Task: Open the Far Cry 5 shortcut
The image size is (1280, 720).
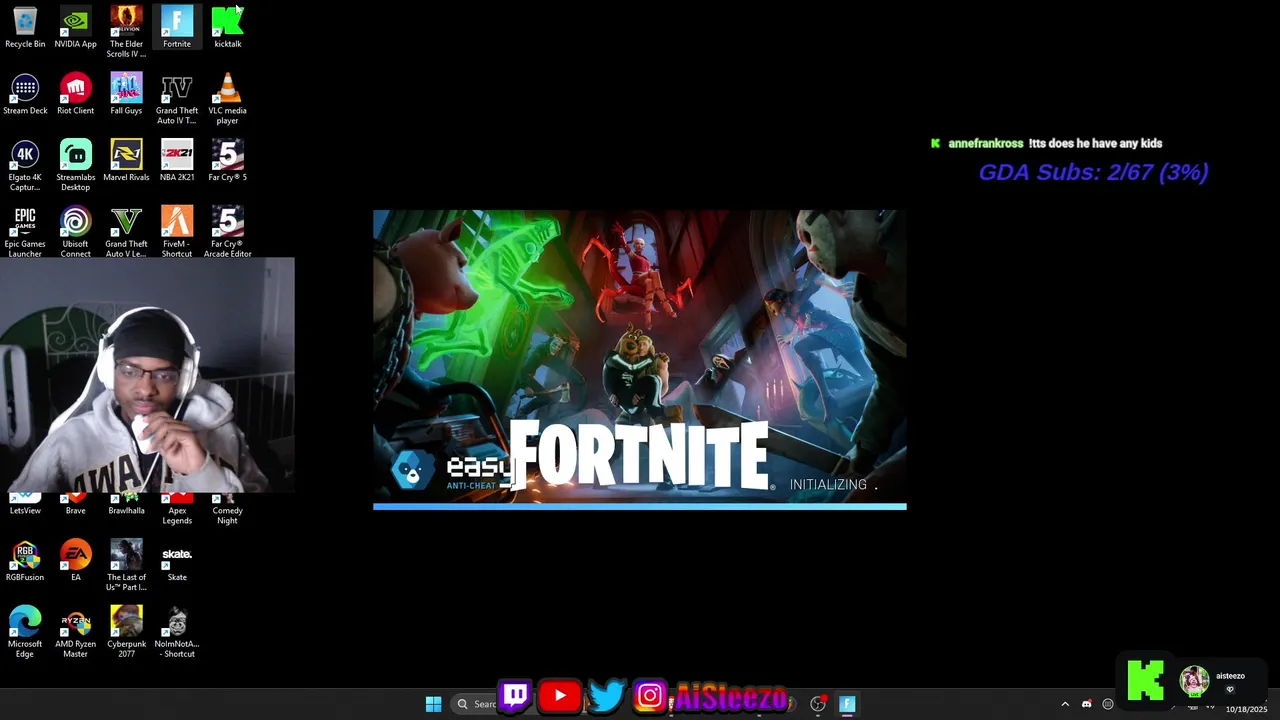Action: point(228,160)
